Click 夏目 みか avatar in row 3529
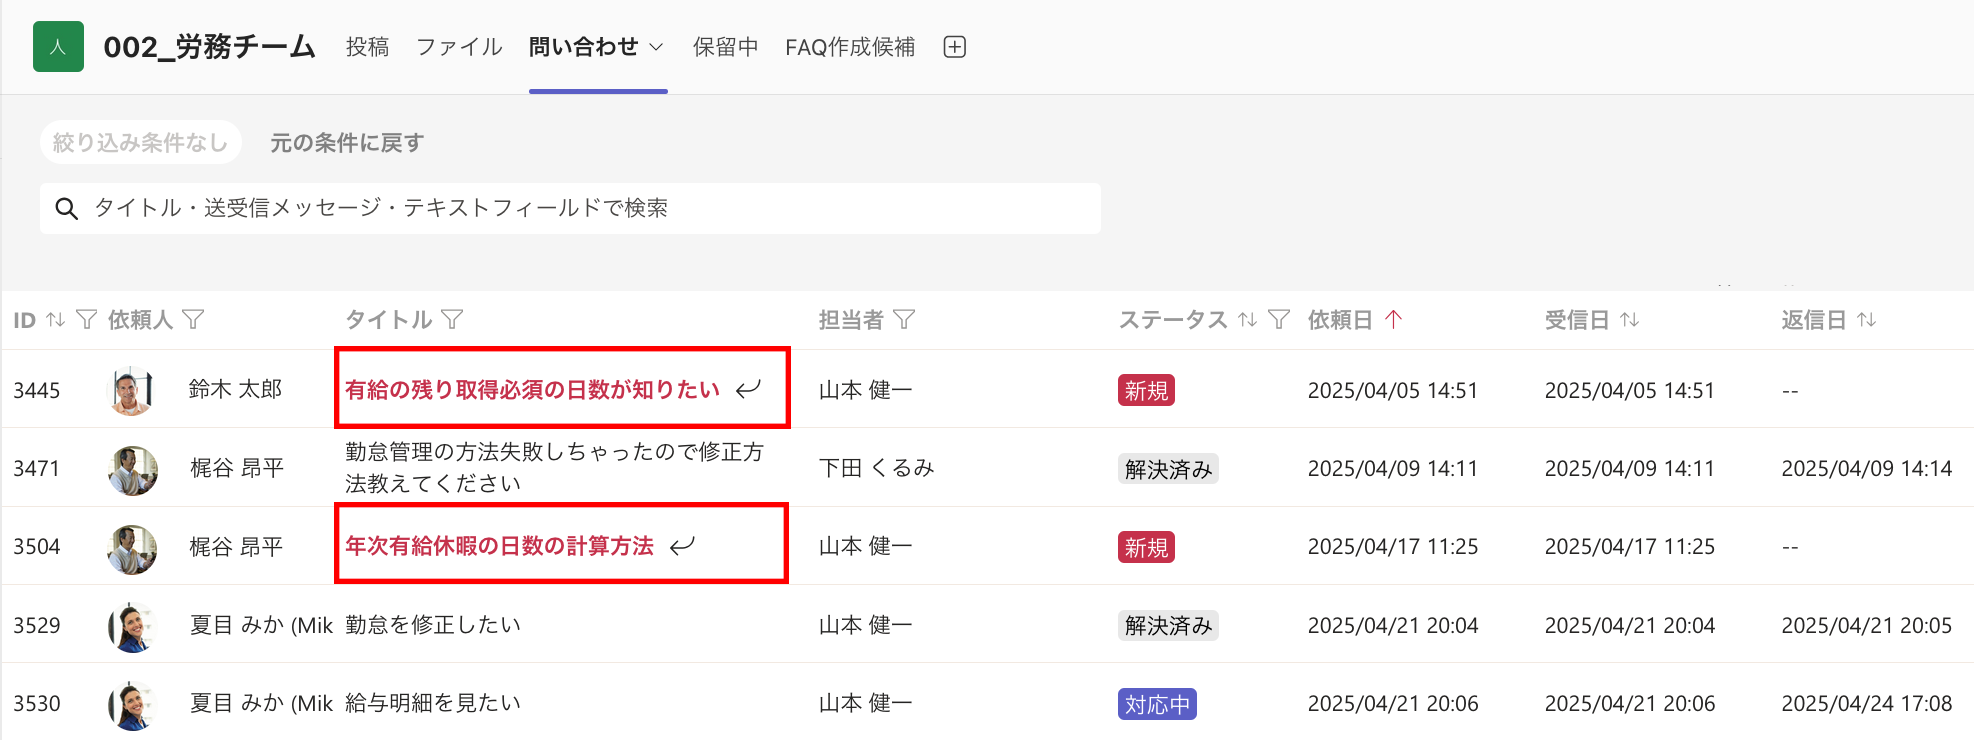Screen dimensions: 1974x740 coord(132,626)
